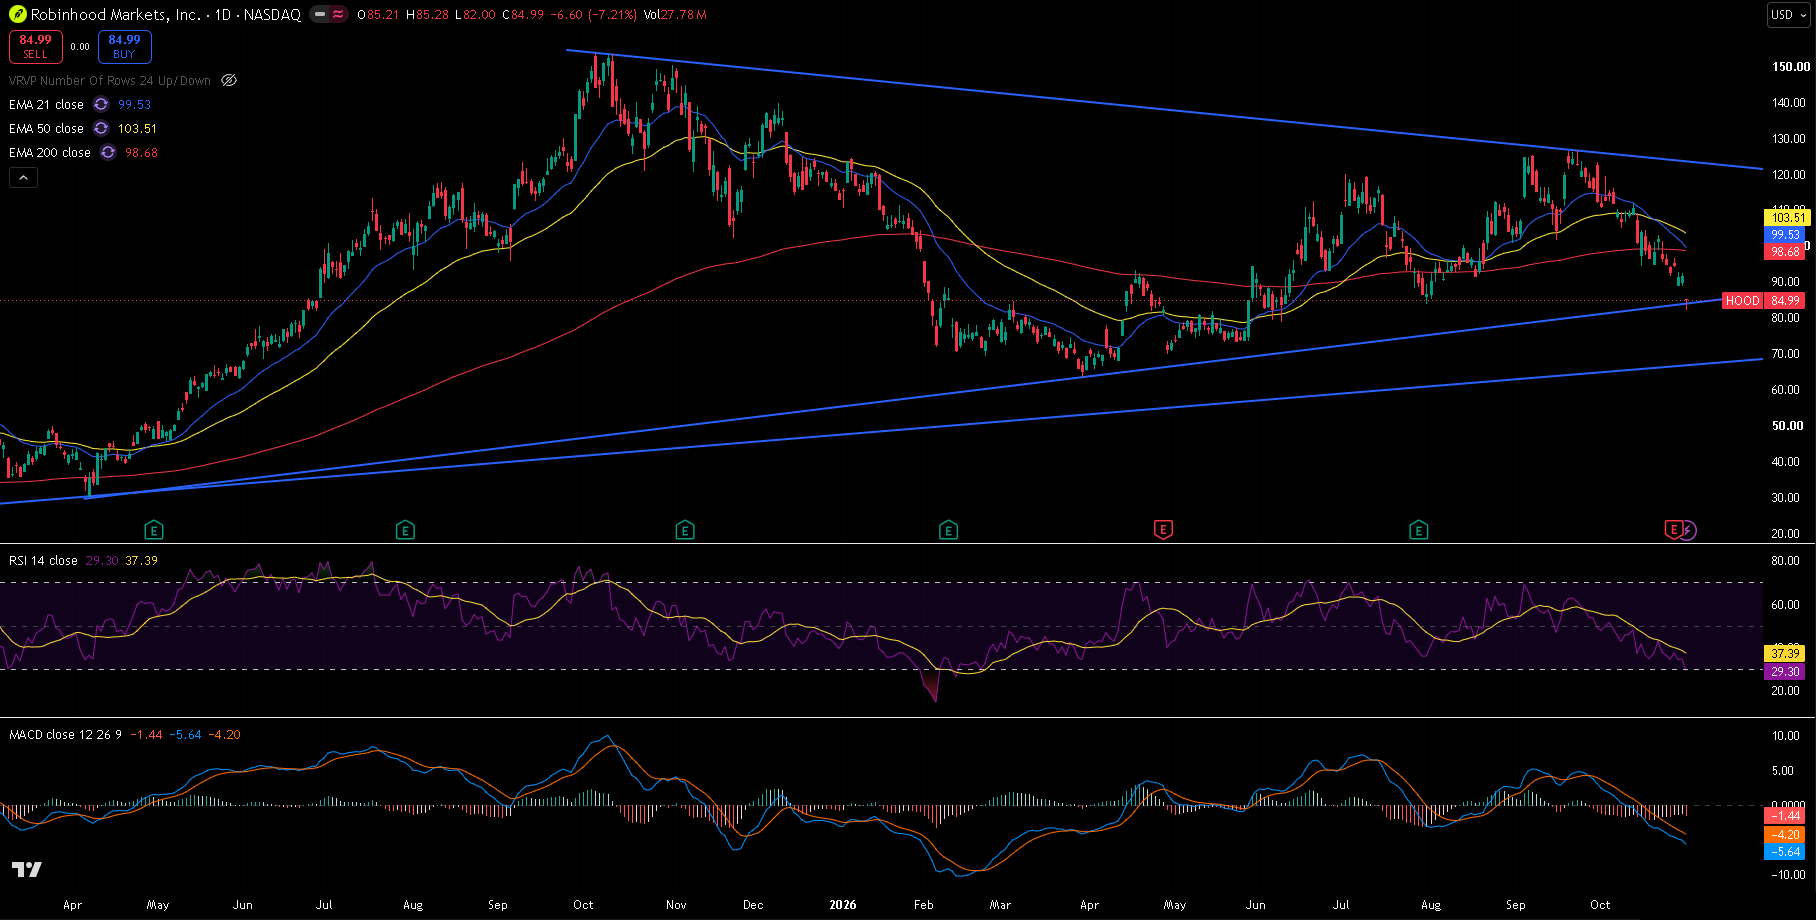Click the orange -4.20 MACD axis label

coord(1786,834)
